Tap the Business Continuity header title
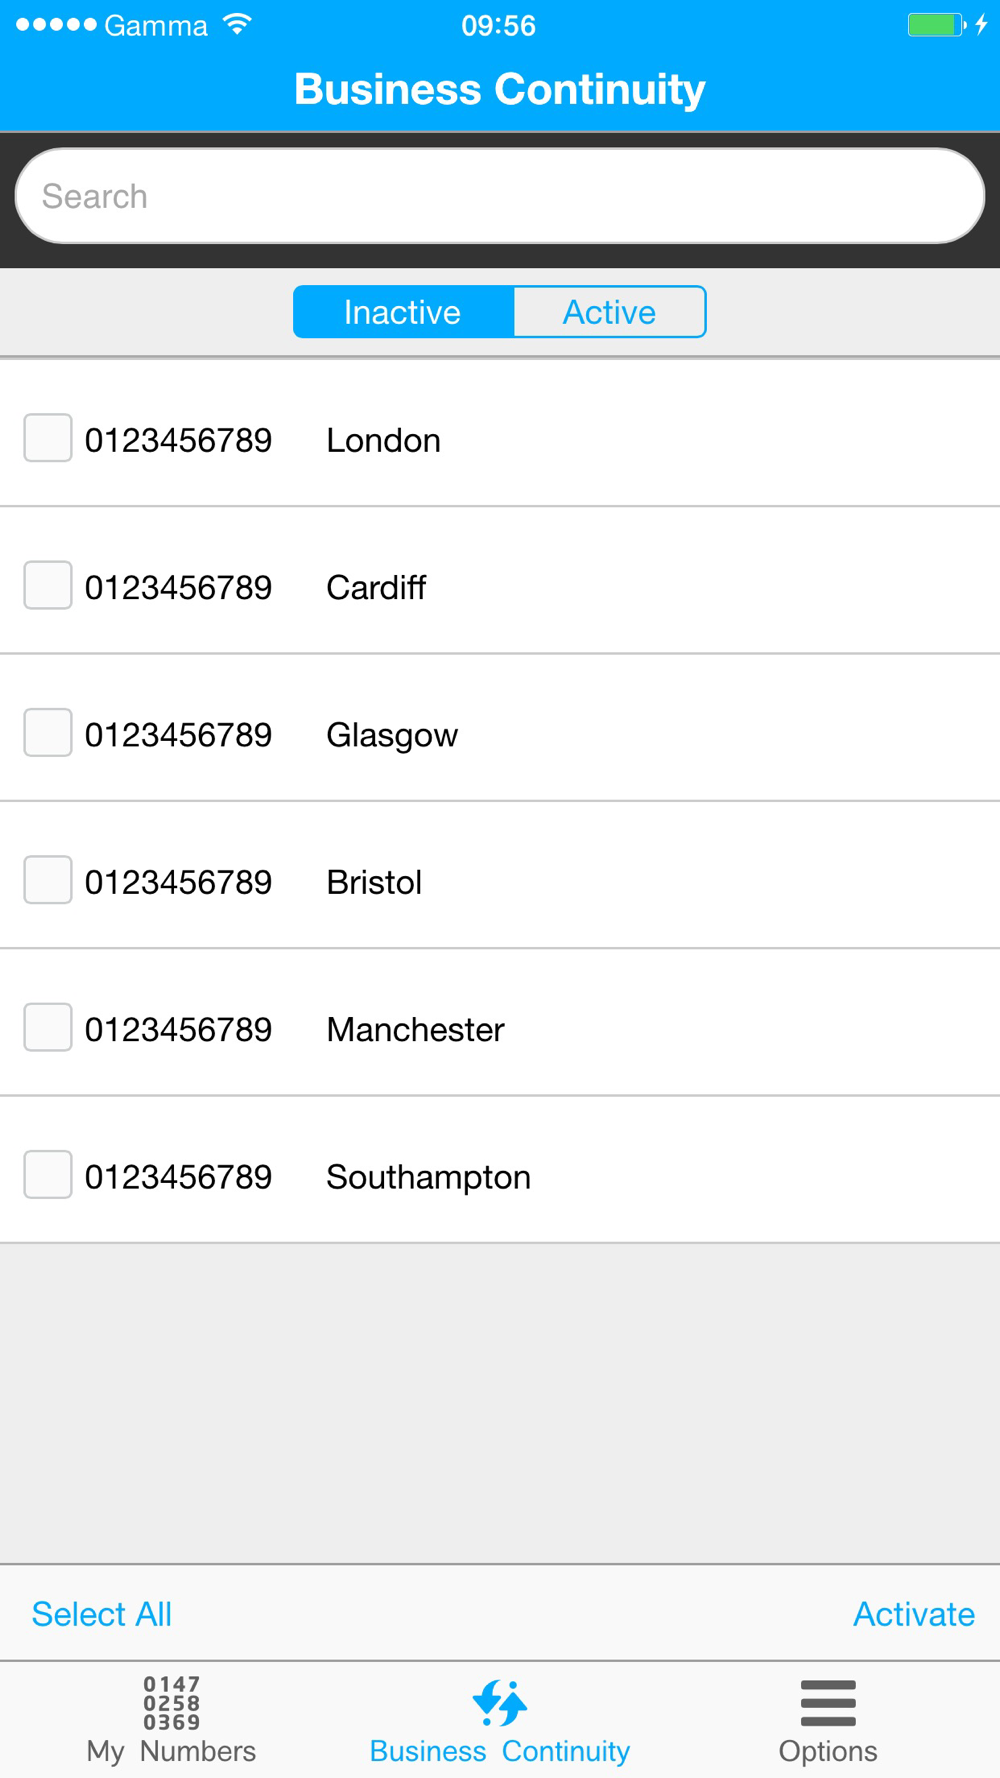This screenshot has height=1778, width=1000. click(500, 89)
